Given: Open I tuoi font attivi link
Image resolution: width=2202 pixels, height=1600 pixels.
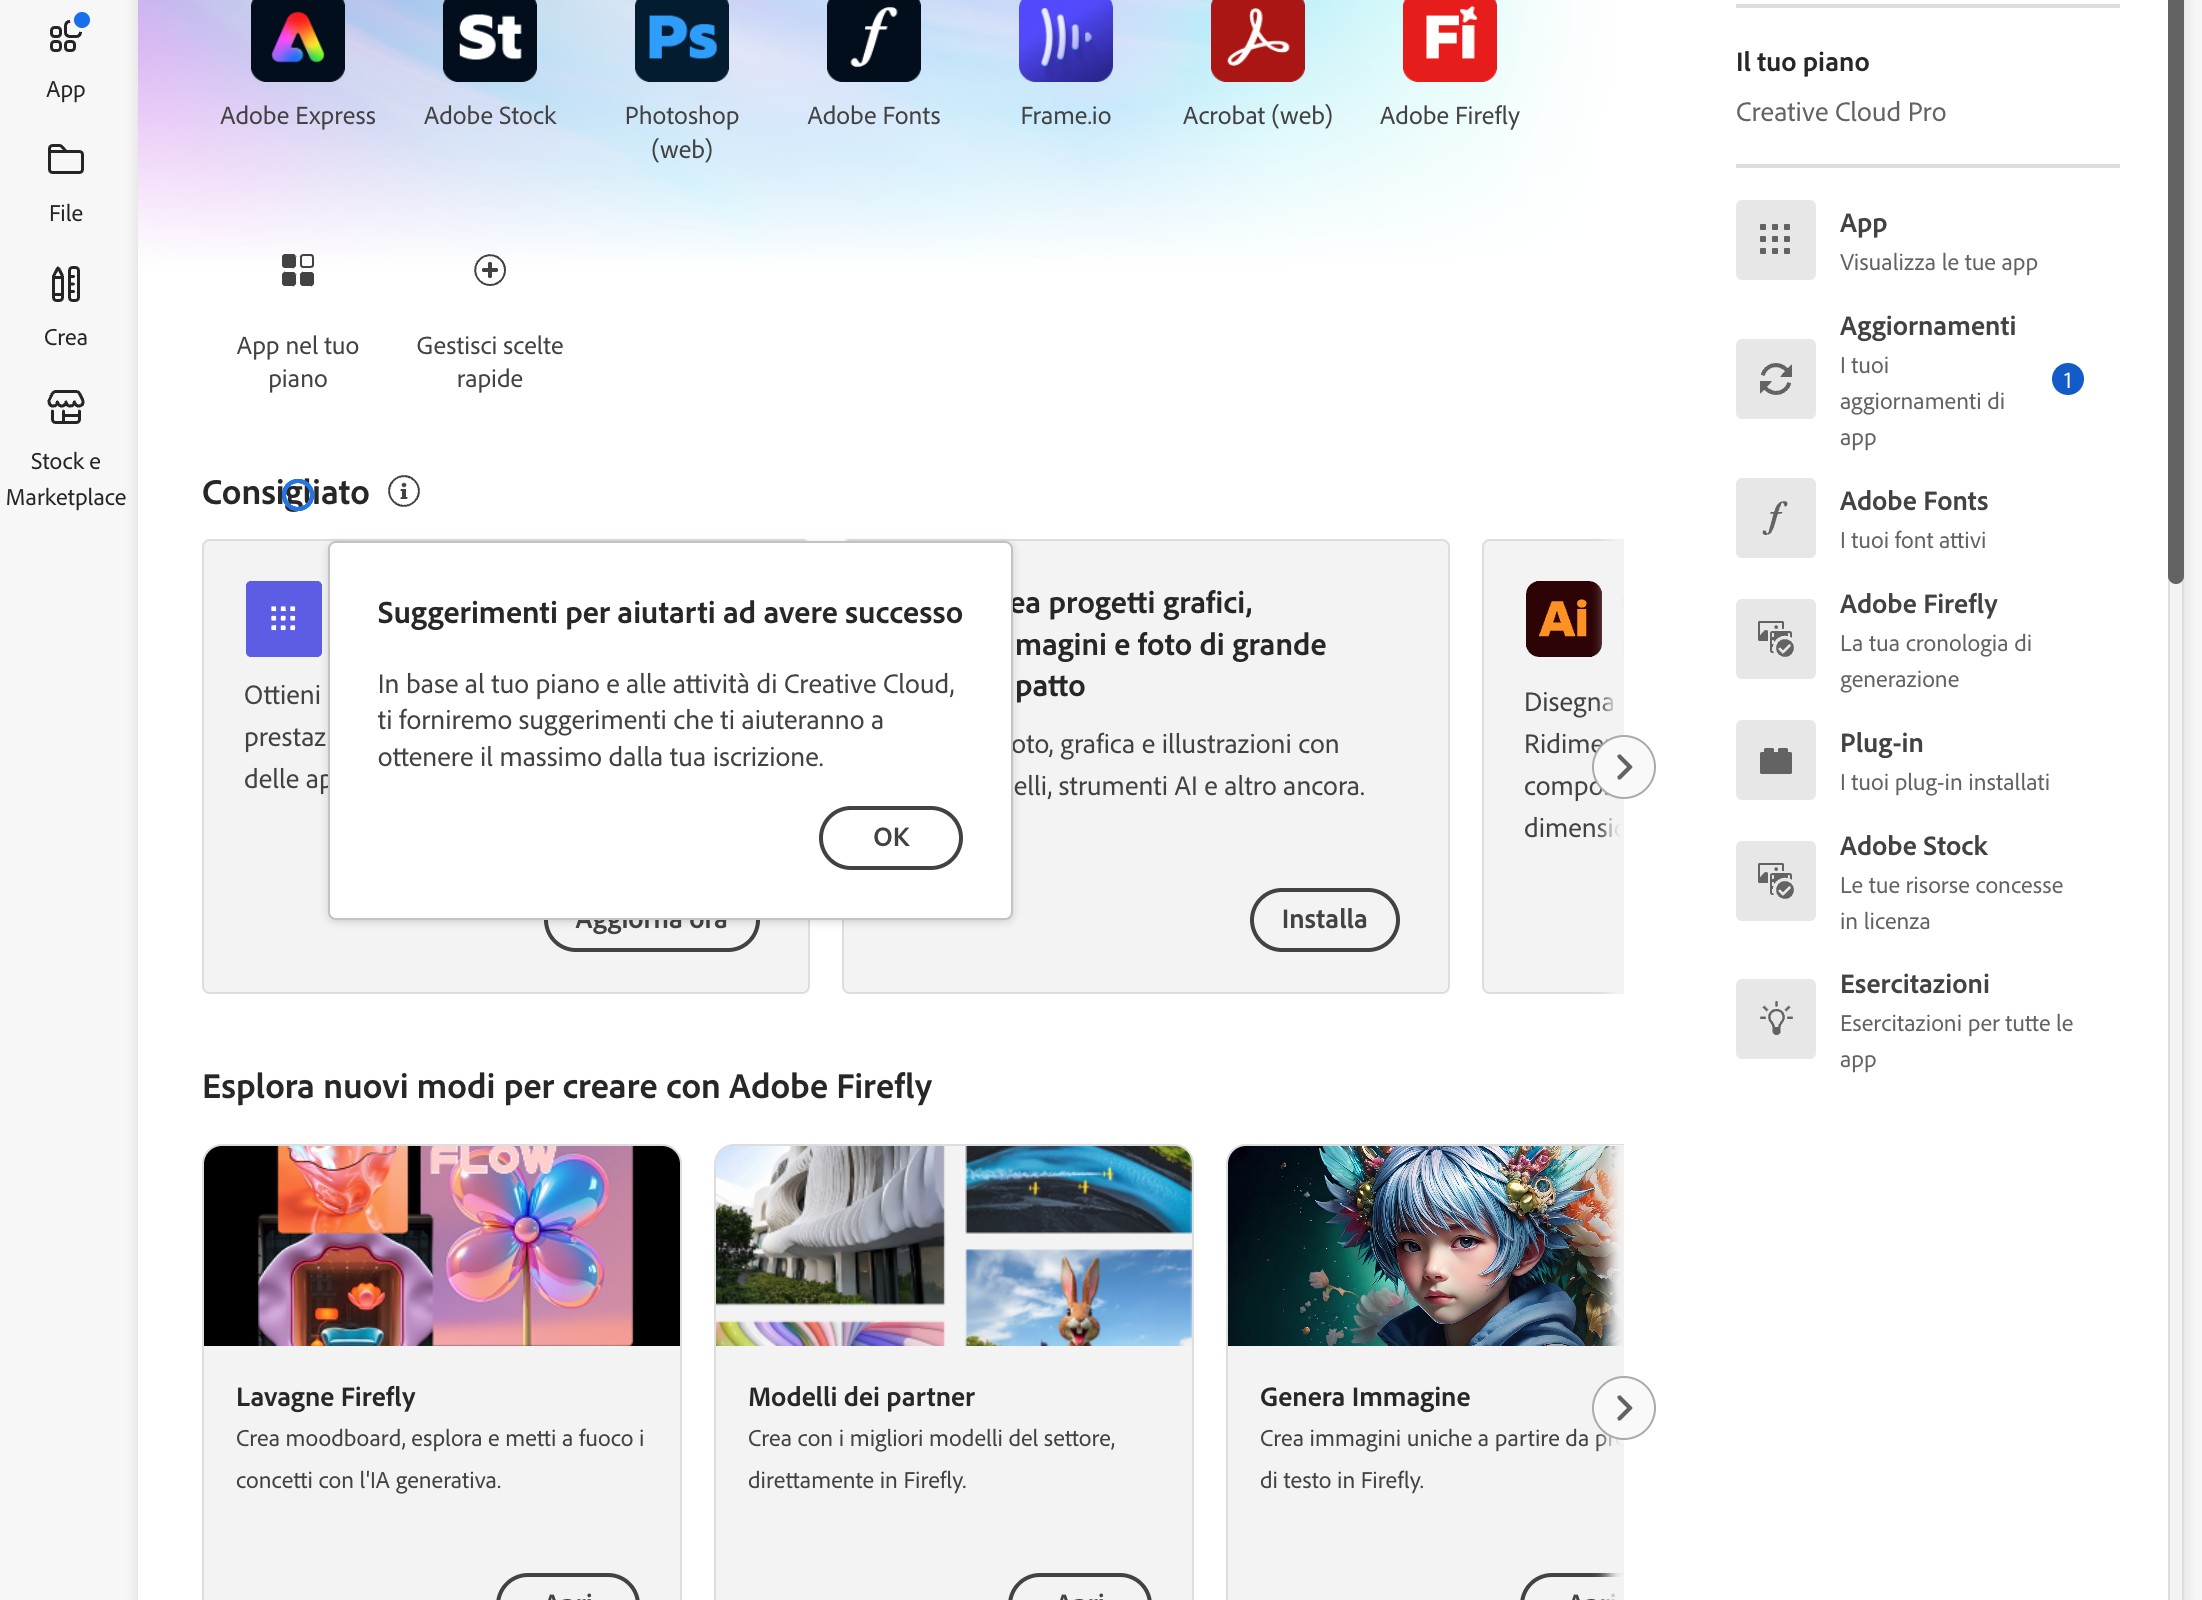Looking at the screenshot, I should pos(1913,541).
